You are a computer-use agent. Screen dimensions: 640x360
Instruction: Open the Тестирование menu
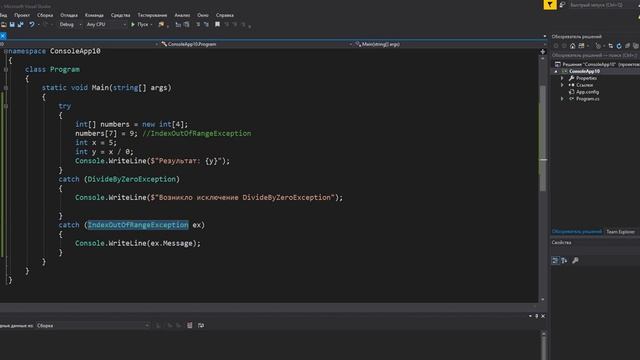152,15
